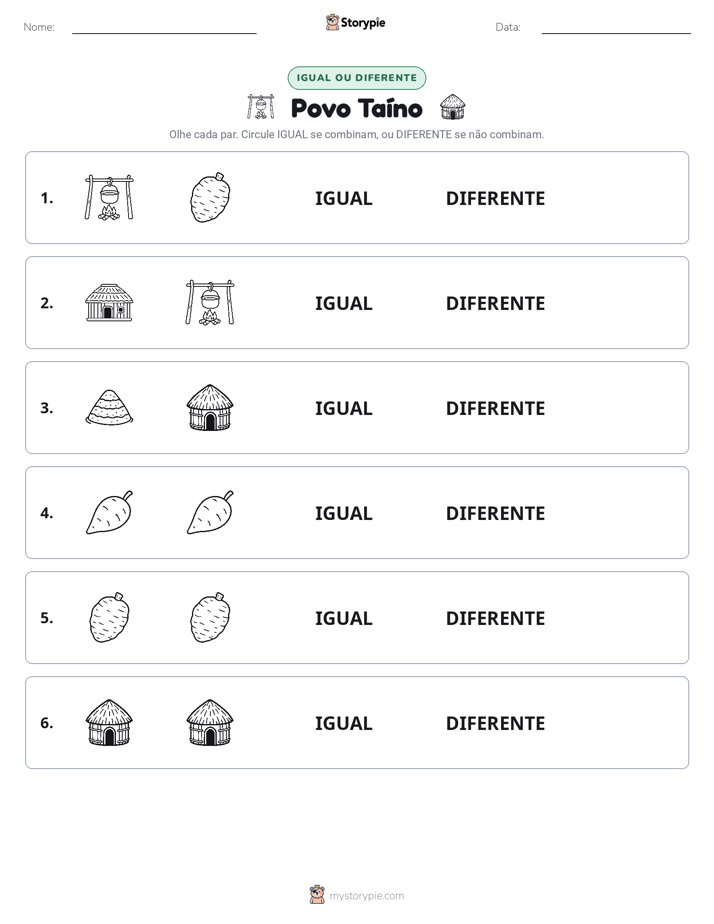Click the left round hut in row 6

pyautogui.click(x=109, y=722)
